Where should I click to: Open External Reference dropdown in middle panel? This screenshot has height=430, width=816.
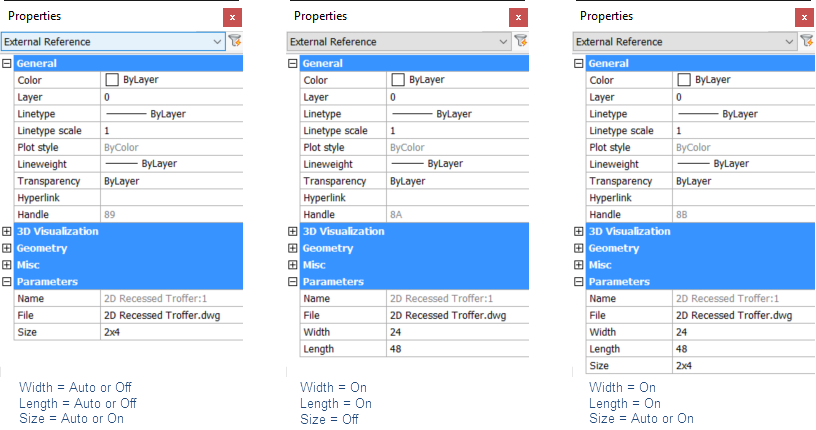(504, 42)
